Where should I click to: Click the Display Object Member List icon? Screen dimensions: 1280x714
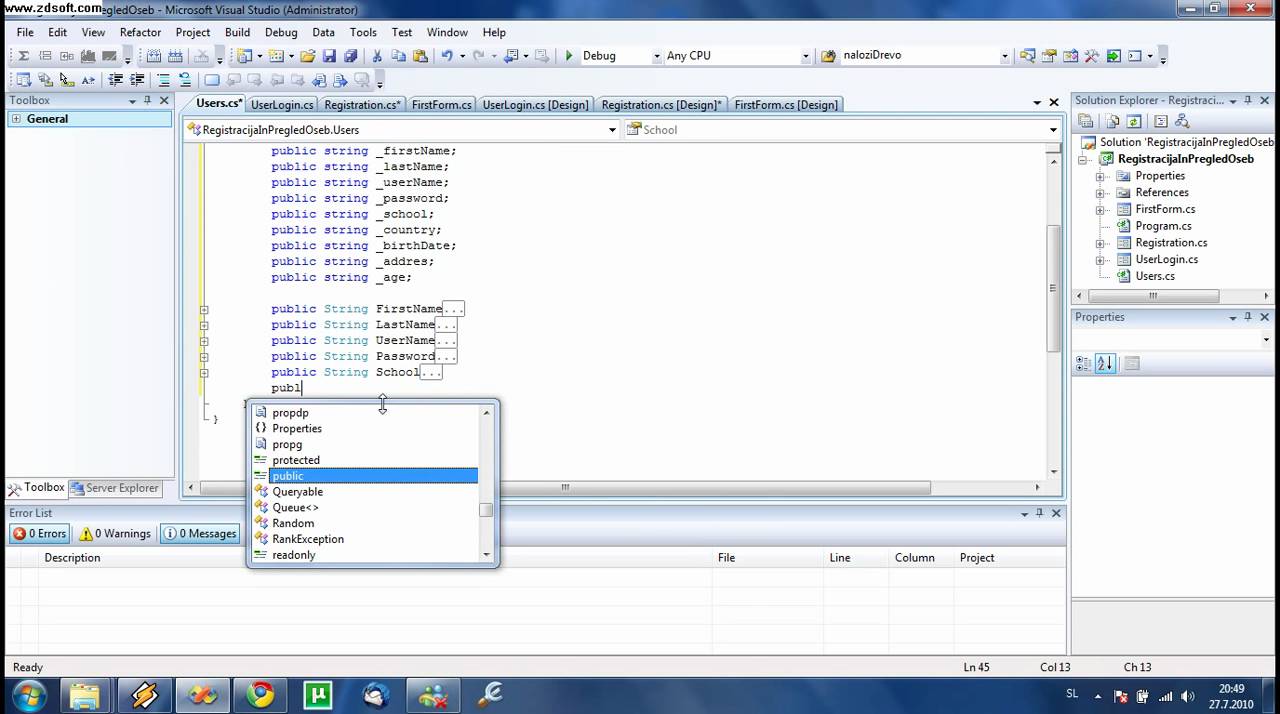pyautogui.click(x=24, y=80)
